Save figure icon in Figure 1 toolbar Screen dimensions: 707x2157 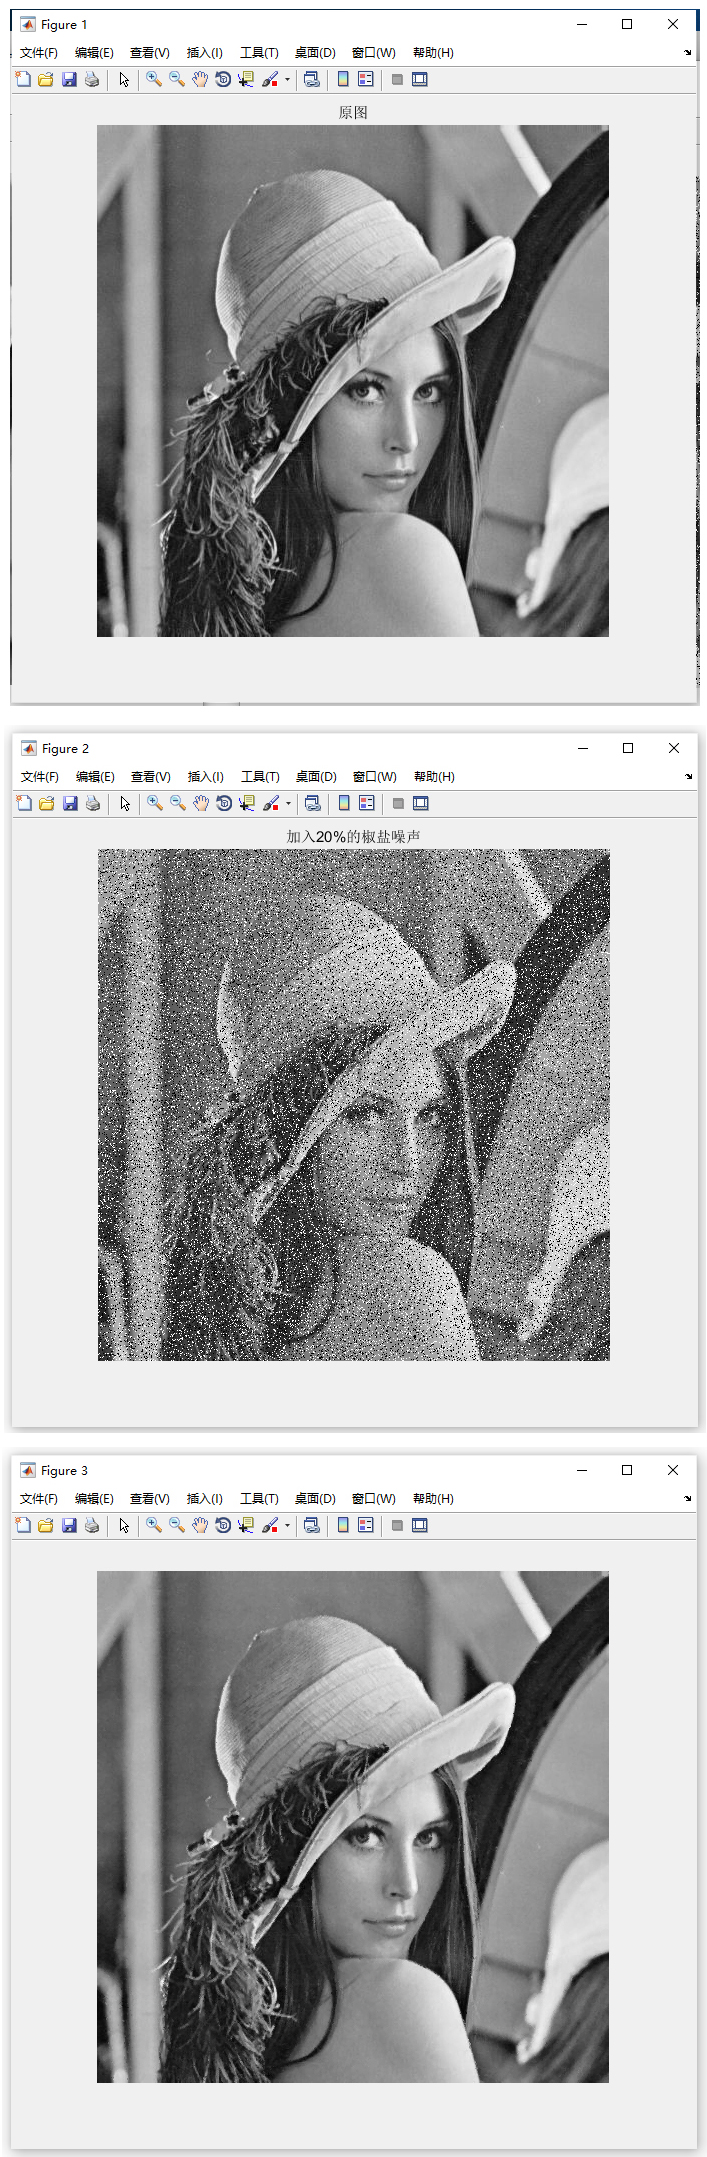[69, 79]
